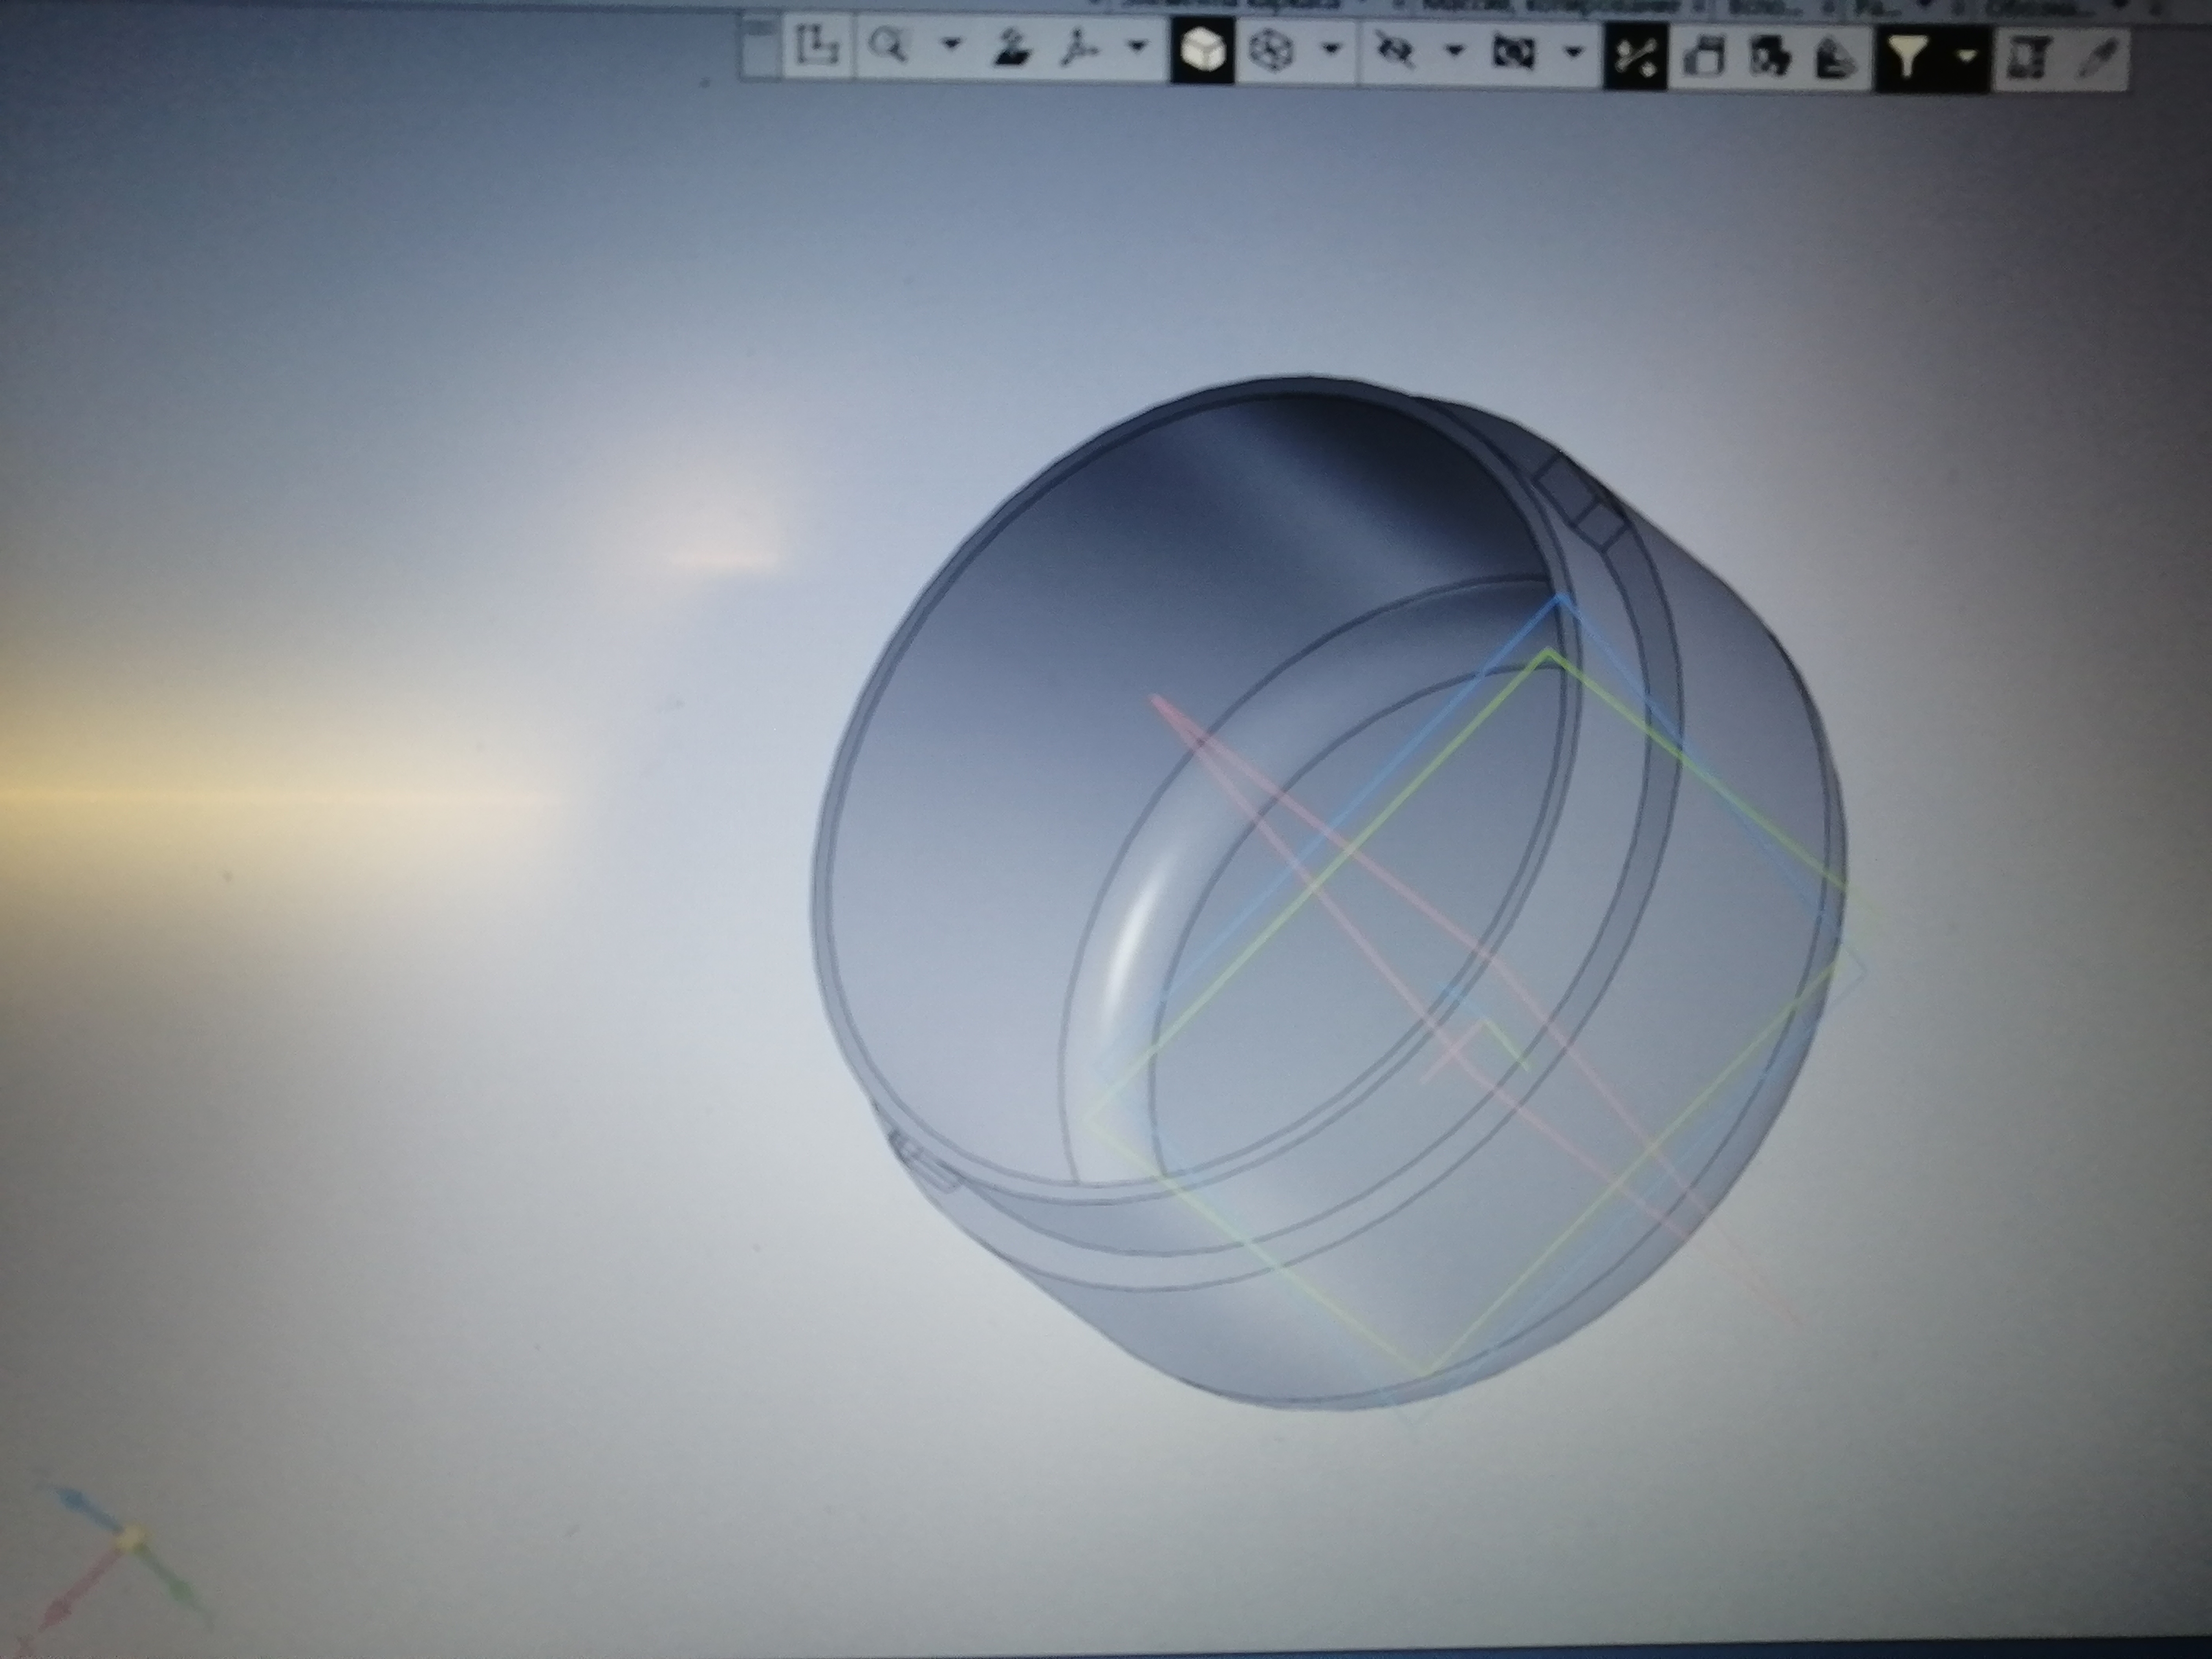Screen dimensions: 2212x1659
Task: Expand the hide objects dropdown arrow
Action: (1455, 50)
